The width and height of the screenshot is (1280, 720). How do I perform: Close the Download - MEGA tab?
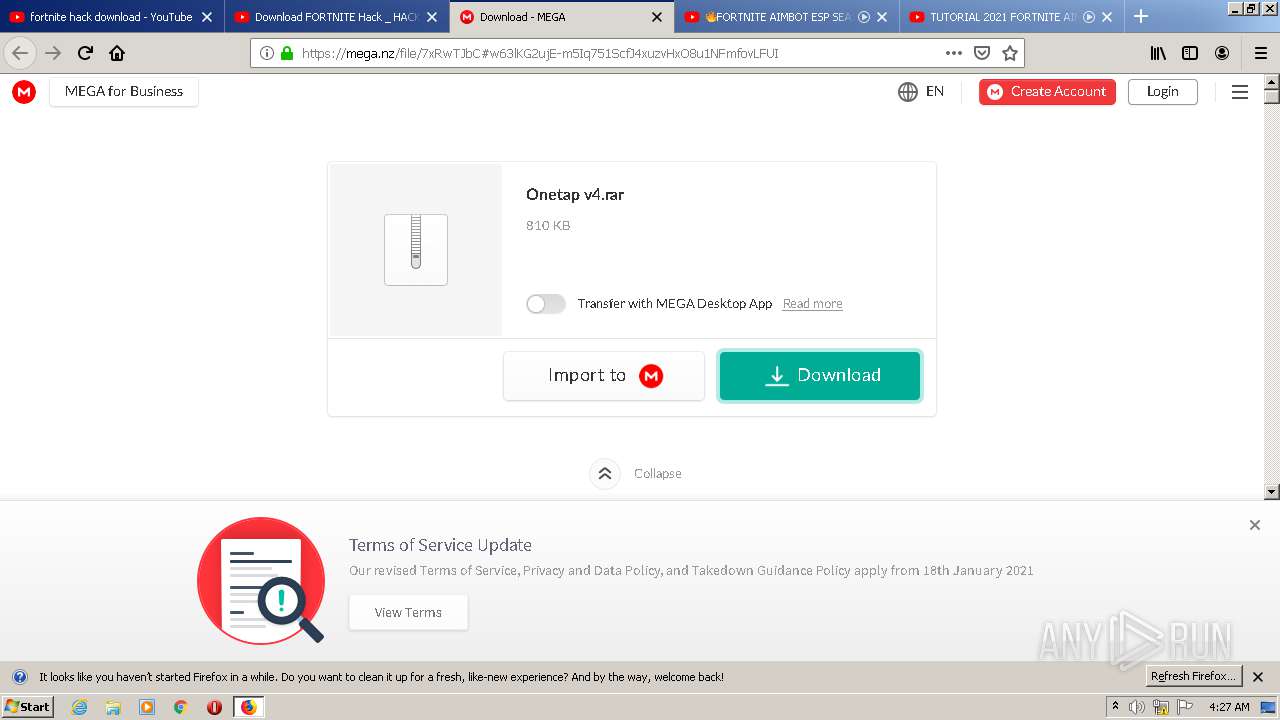point(657,17)
